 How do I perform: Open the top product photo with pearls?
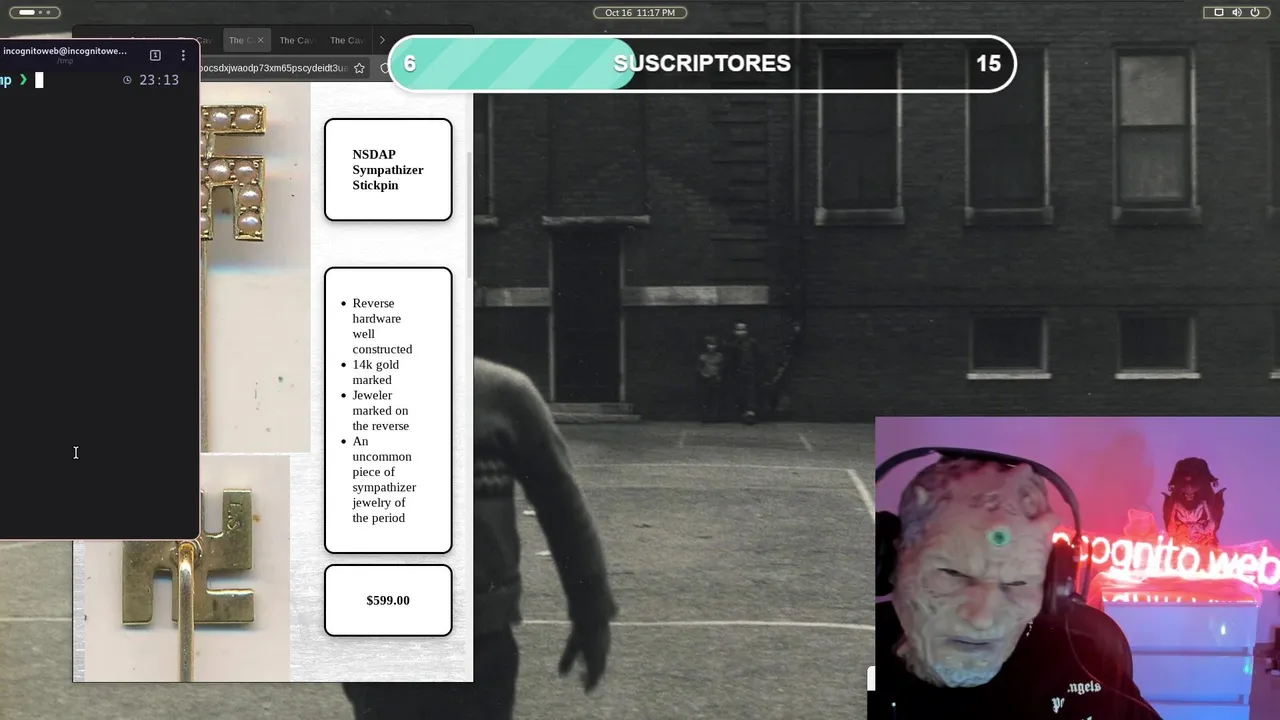point(255,268)
